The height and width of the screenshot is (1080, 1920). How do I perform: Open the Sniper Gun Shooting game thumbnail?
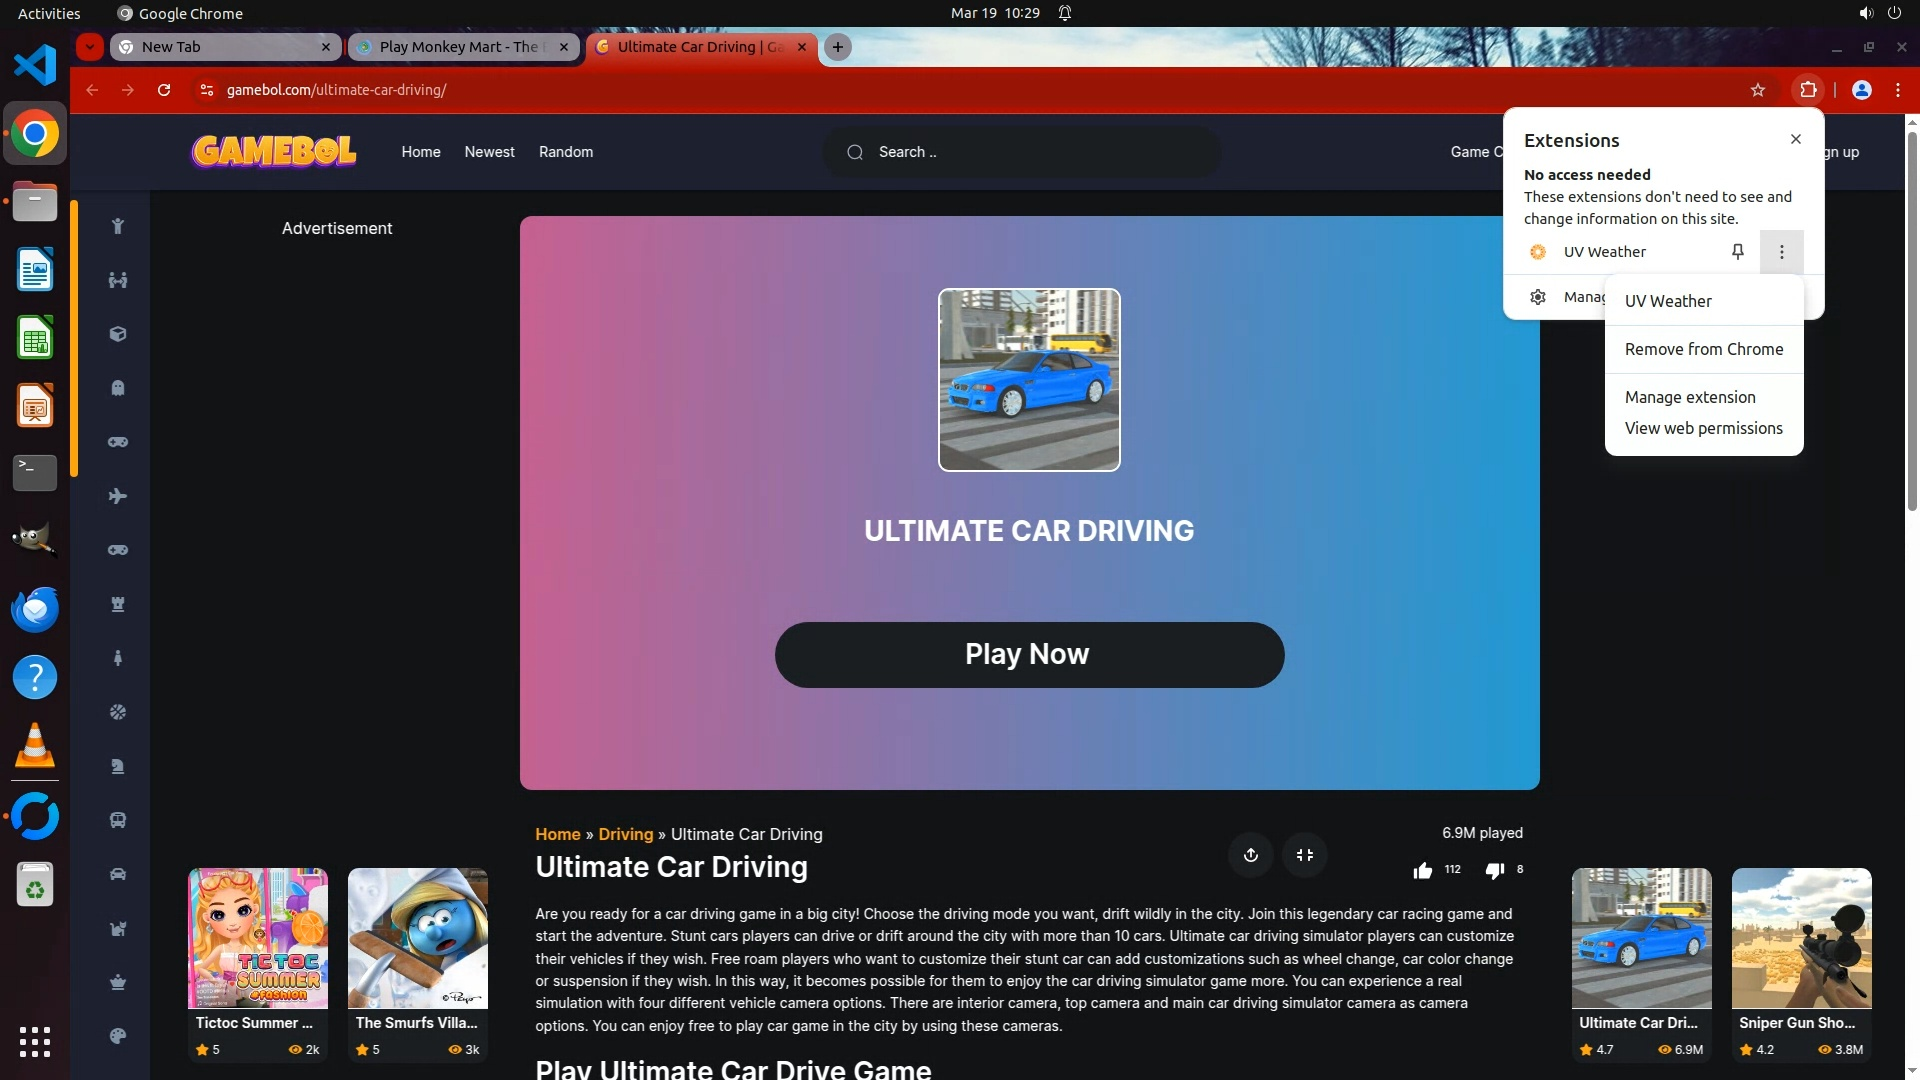click(1801, 938)
